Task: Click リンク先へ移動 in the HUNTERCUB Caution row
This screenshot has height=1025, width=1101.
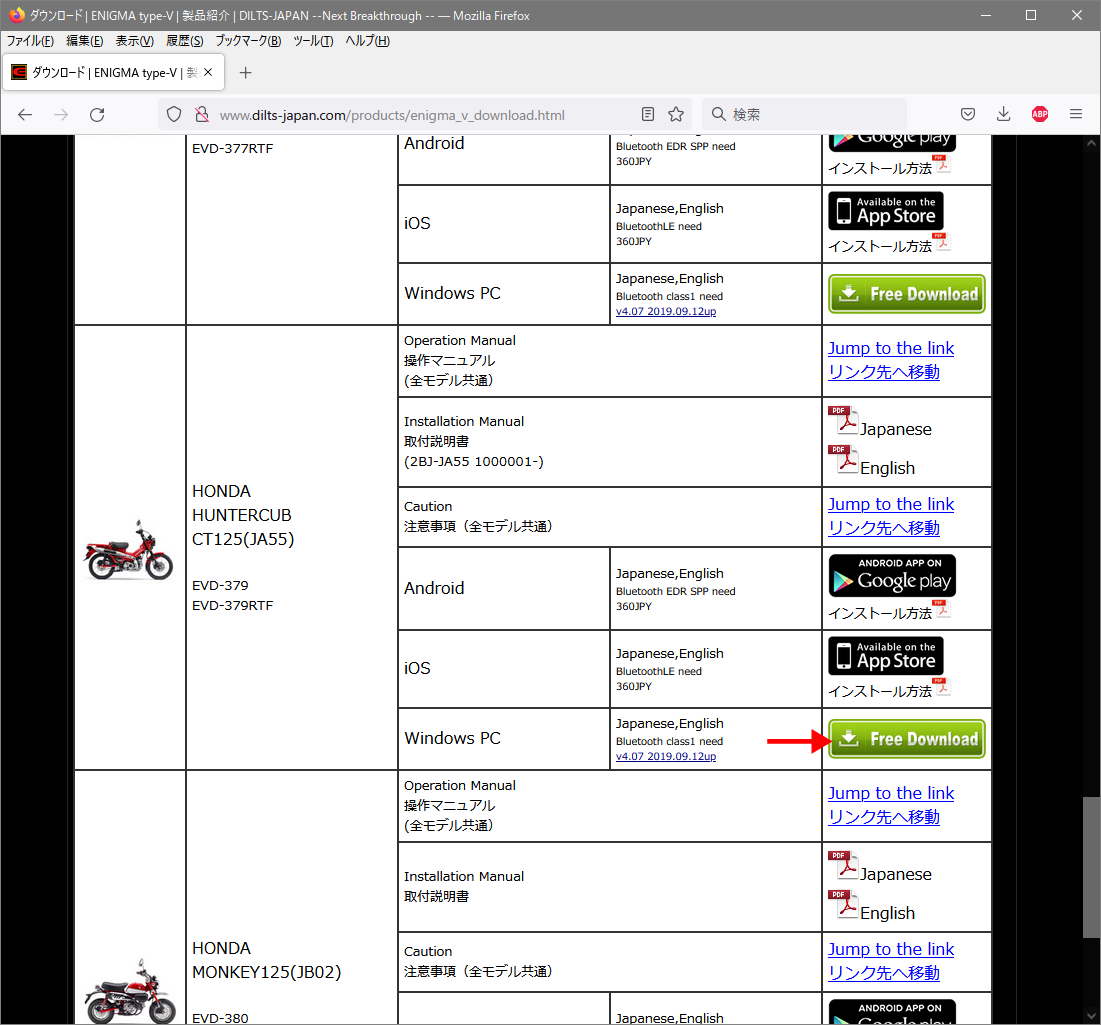Action: point(883,528)
